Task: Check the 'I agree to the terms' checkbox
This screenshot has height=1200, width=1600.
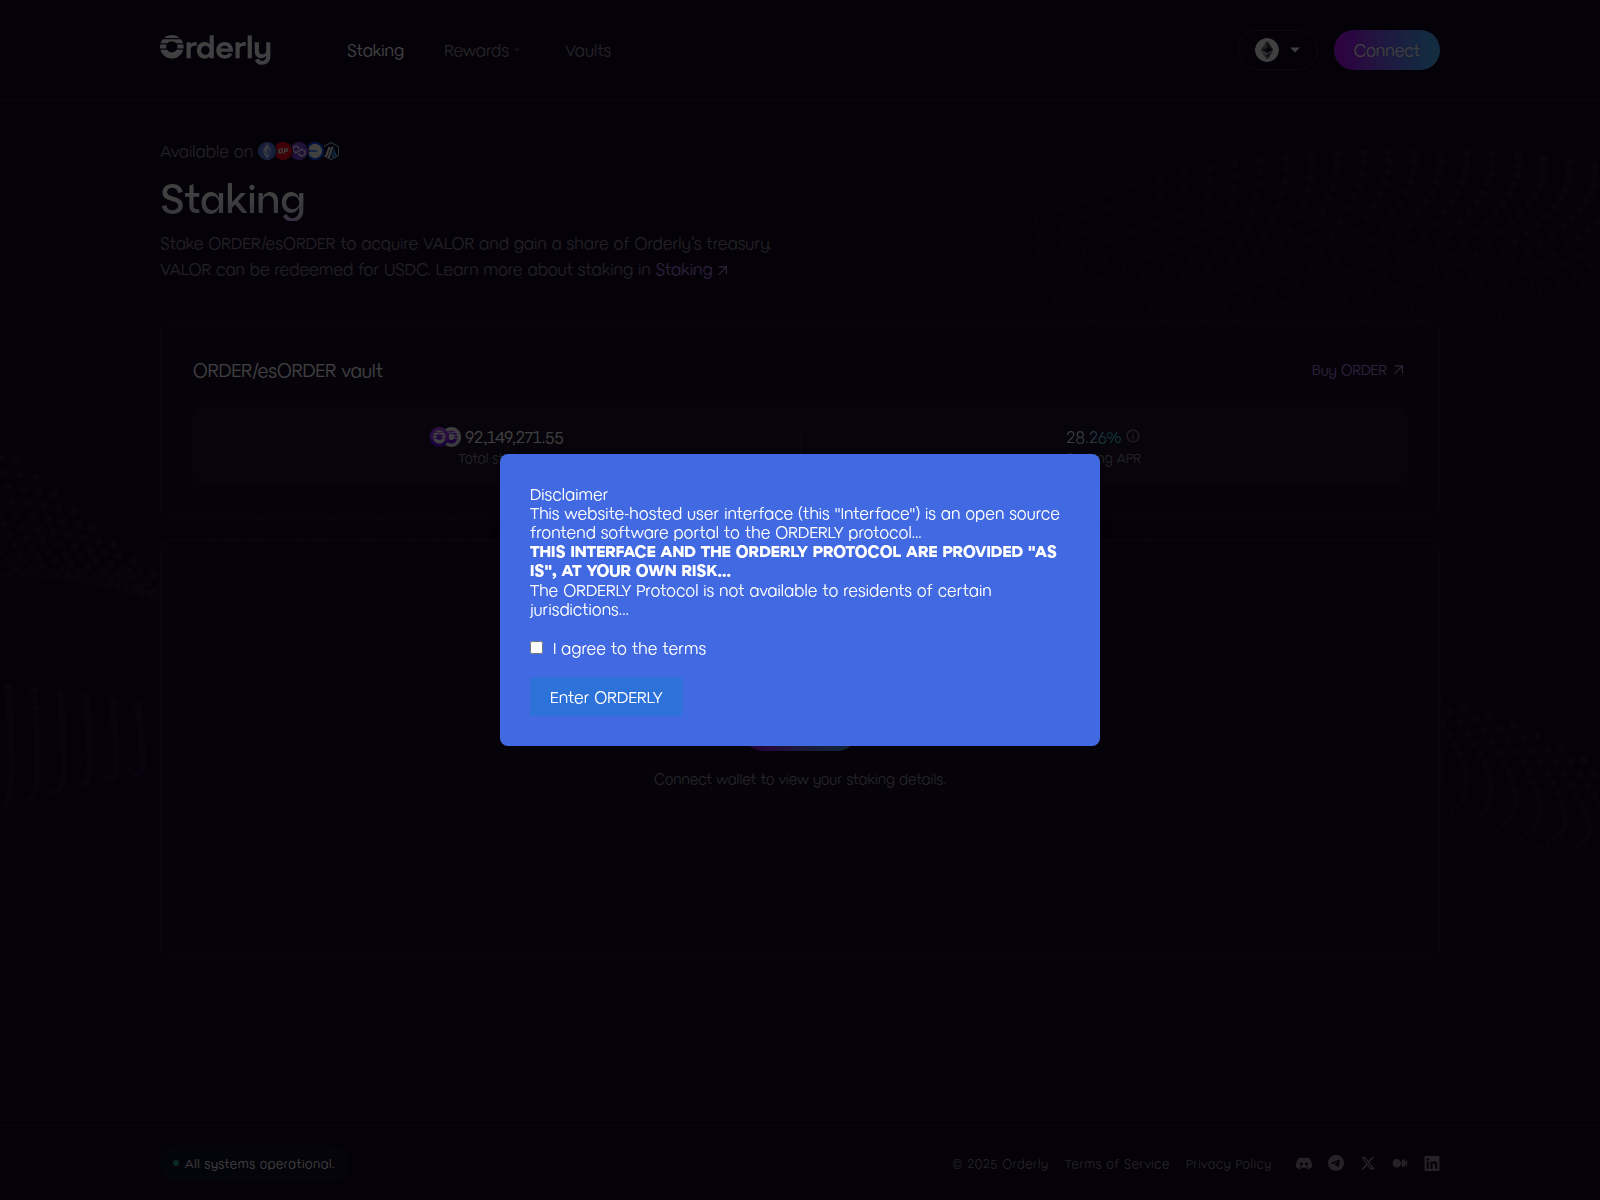Action: (537, 648)
